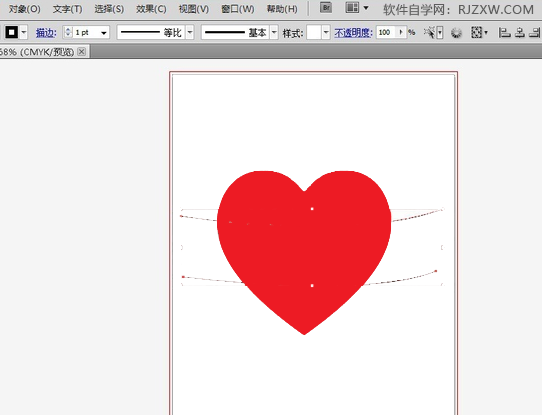Image resolution: width=542 pixels, height=415 pixels.
Task: Open the opacity slider arrow
Action: pyautogui.click(x=401, y=32)
